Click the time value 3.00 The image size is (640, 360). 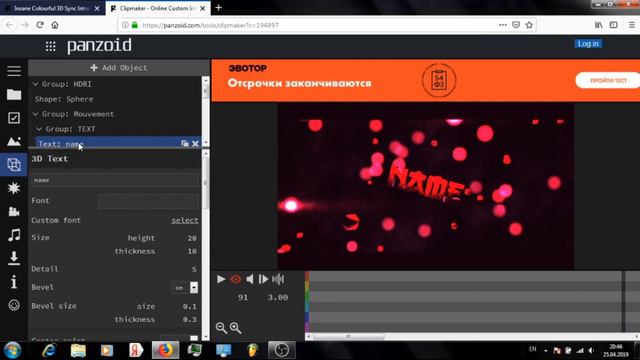278,297
